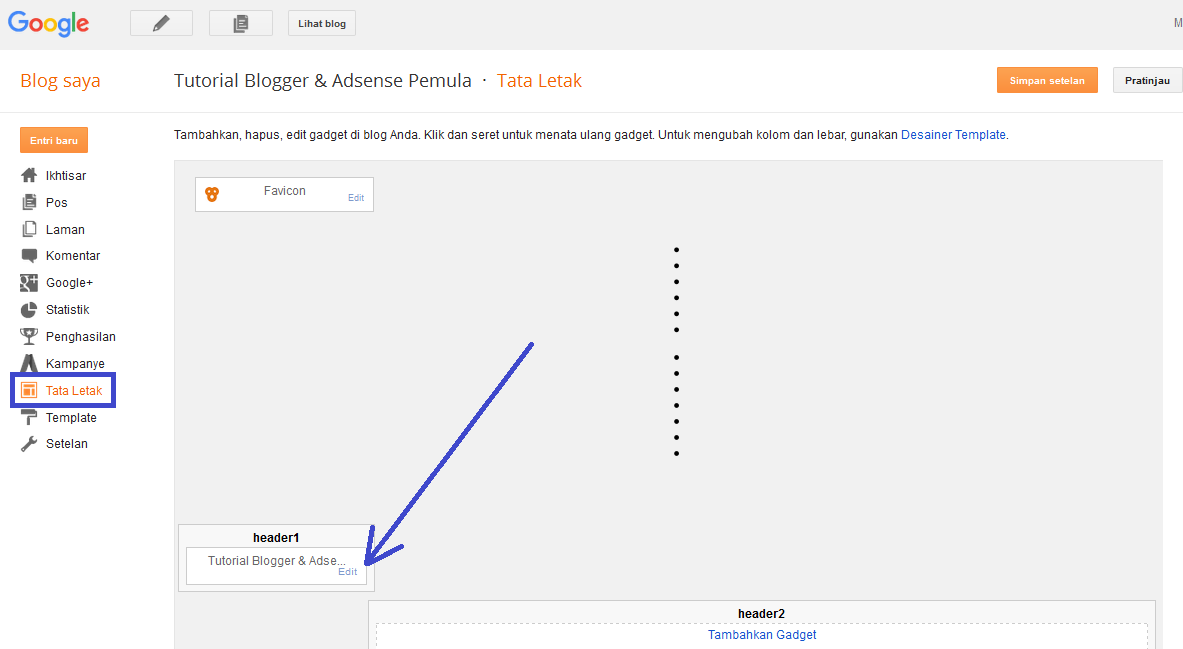Click the Ikhtisar home icon

coord(29,175)
